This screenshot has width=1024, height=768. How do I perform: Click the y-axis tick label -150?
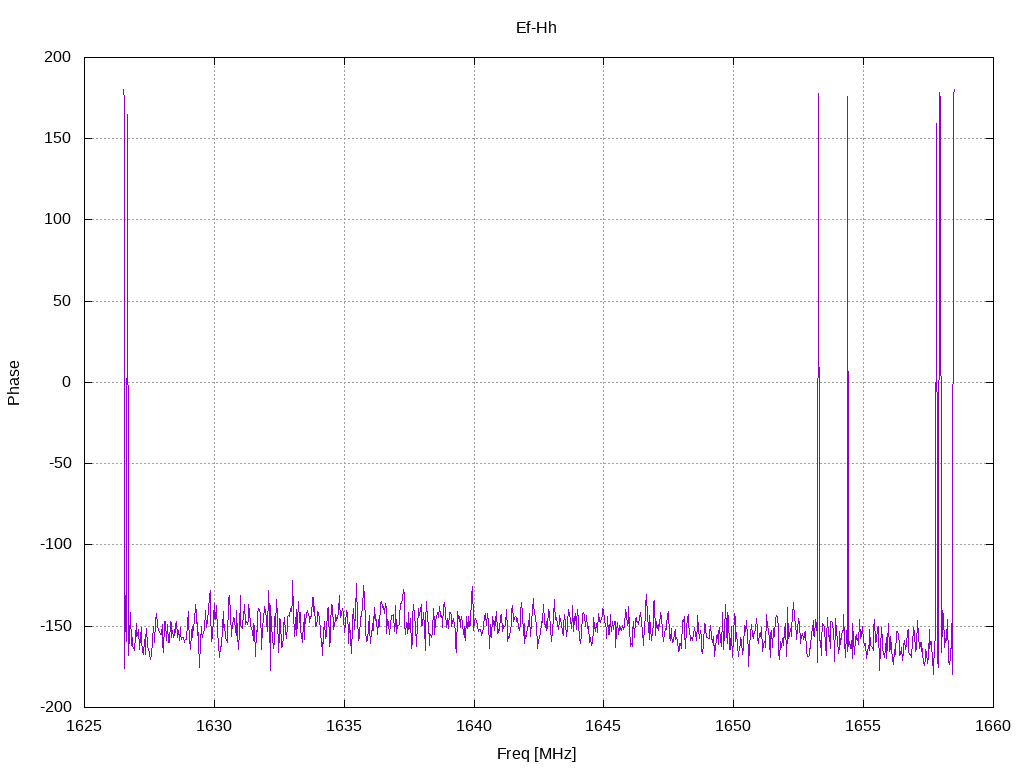pos(56,626)
